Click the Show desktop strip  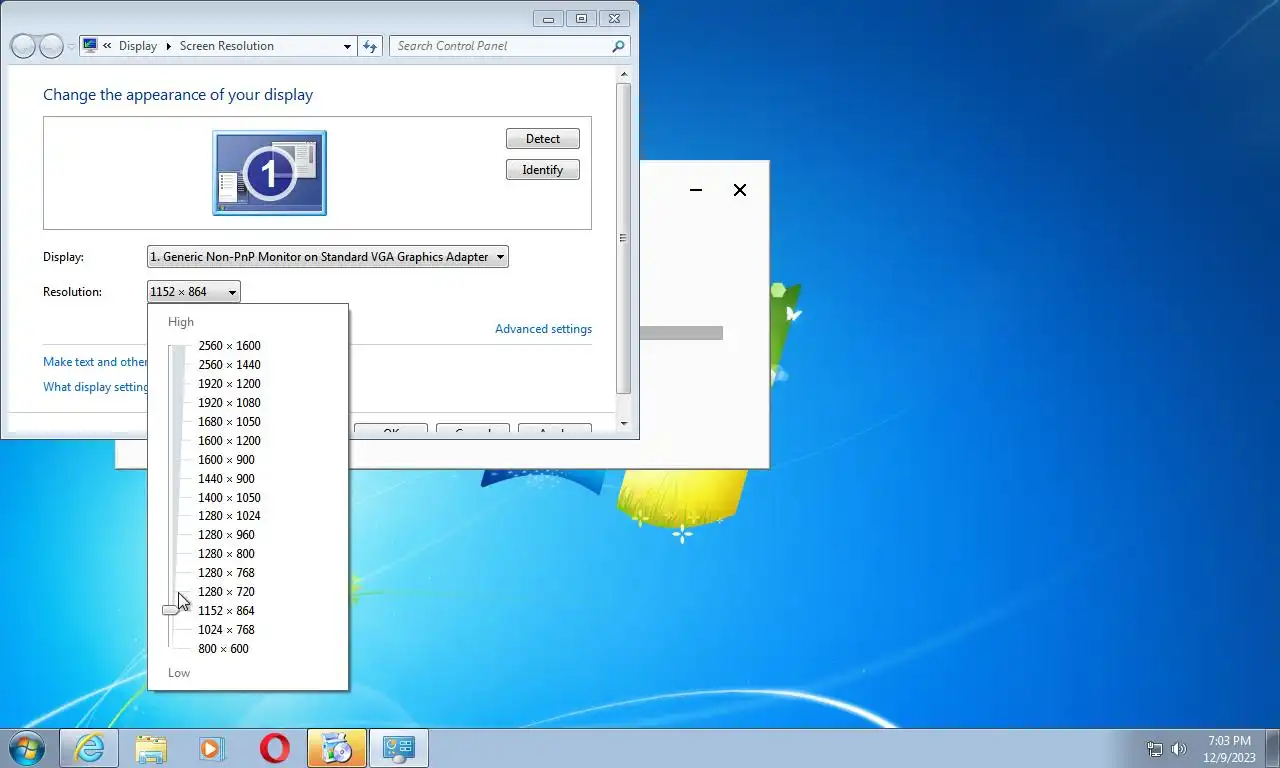1273,749
